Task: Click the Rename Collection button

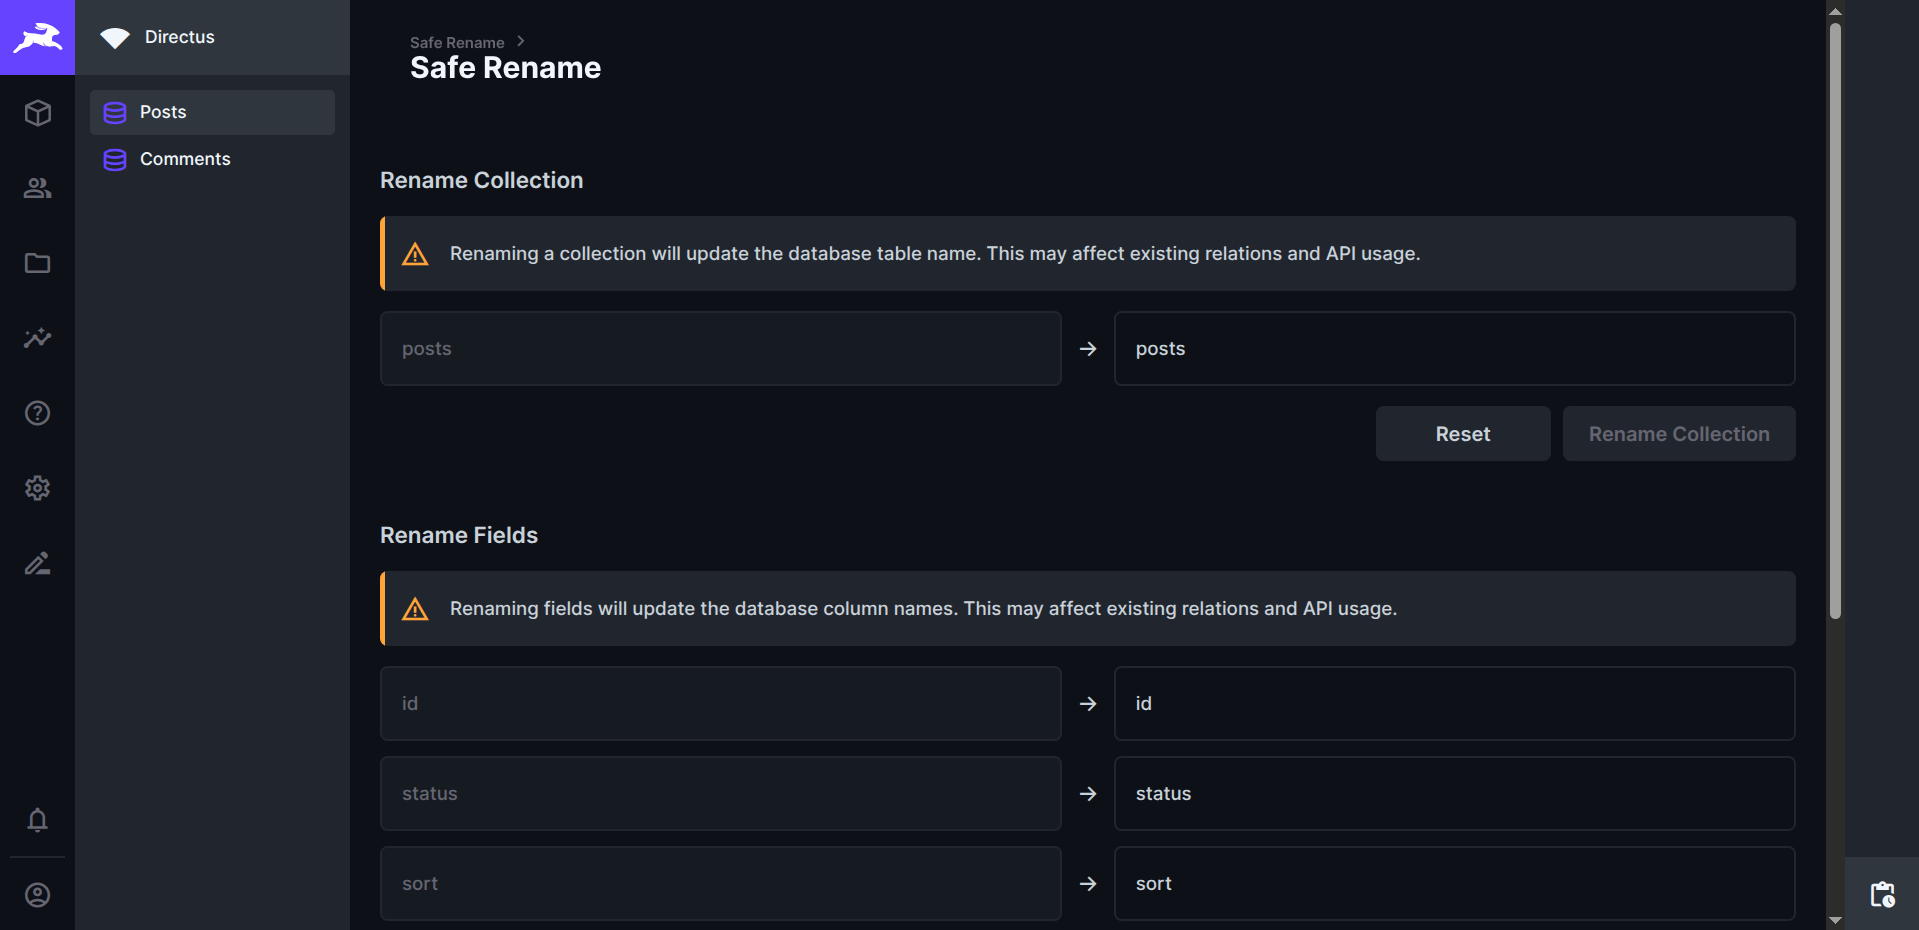Action: [x=1679, y=434]
